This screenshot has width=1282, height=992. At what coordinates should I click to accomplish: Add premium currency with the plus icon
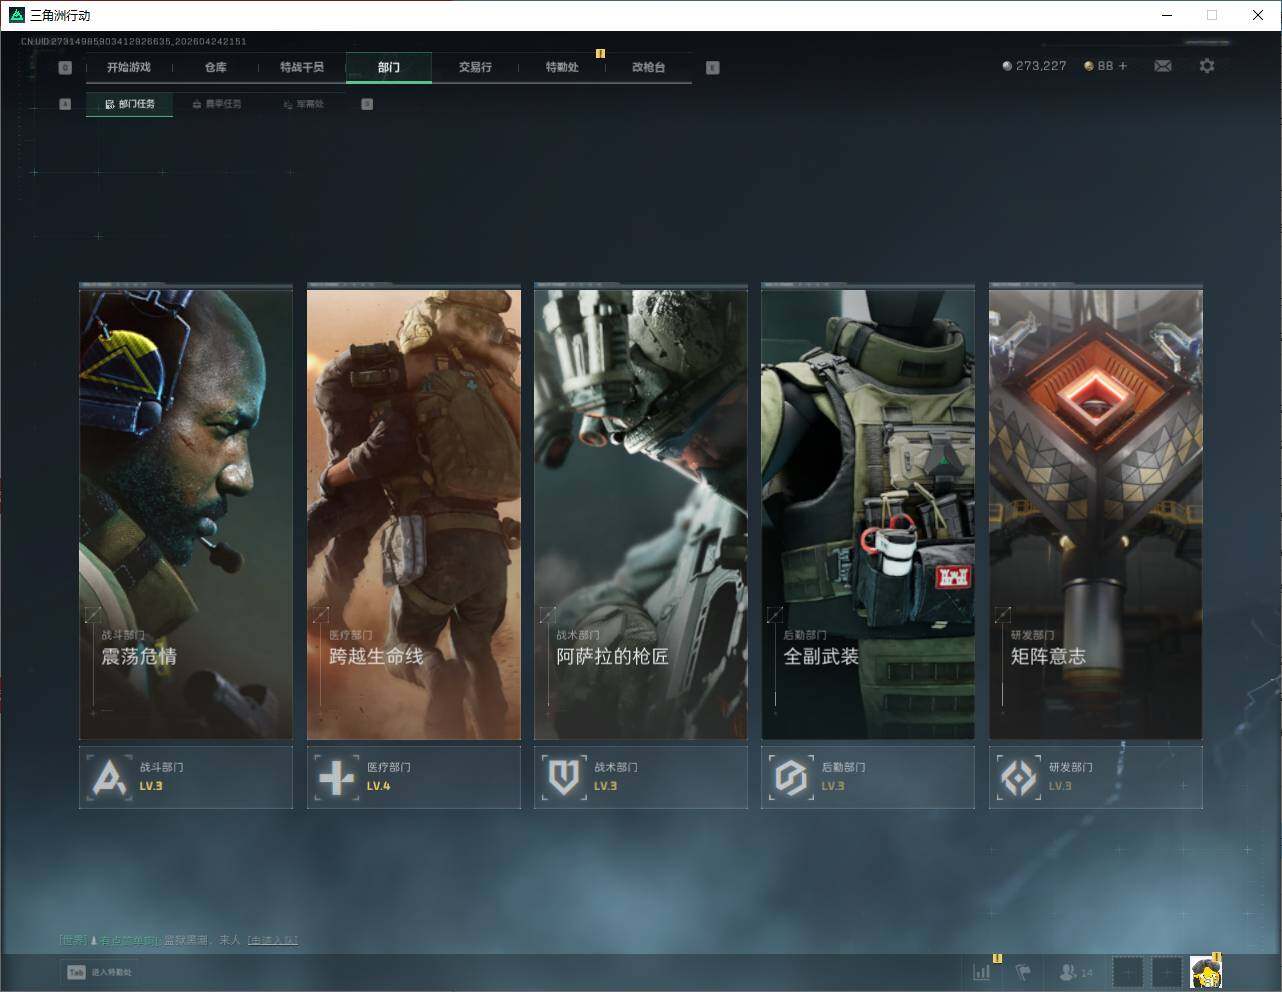coord(1123,66)
